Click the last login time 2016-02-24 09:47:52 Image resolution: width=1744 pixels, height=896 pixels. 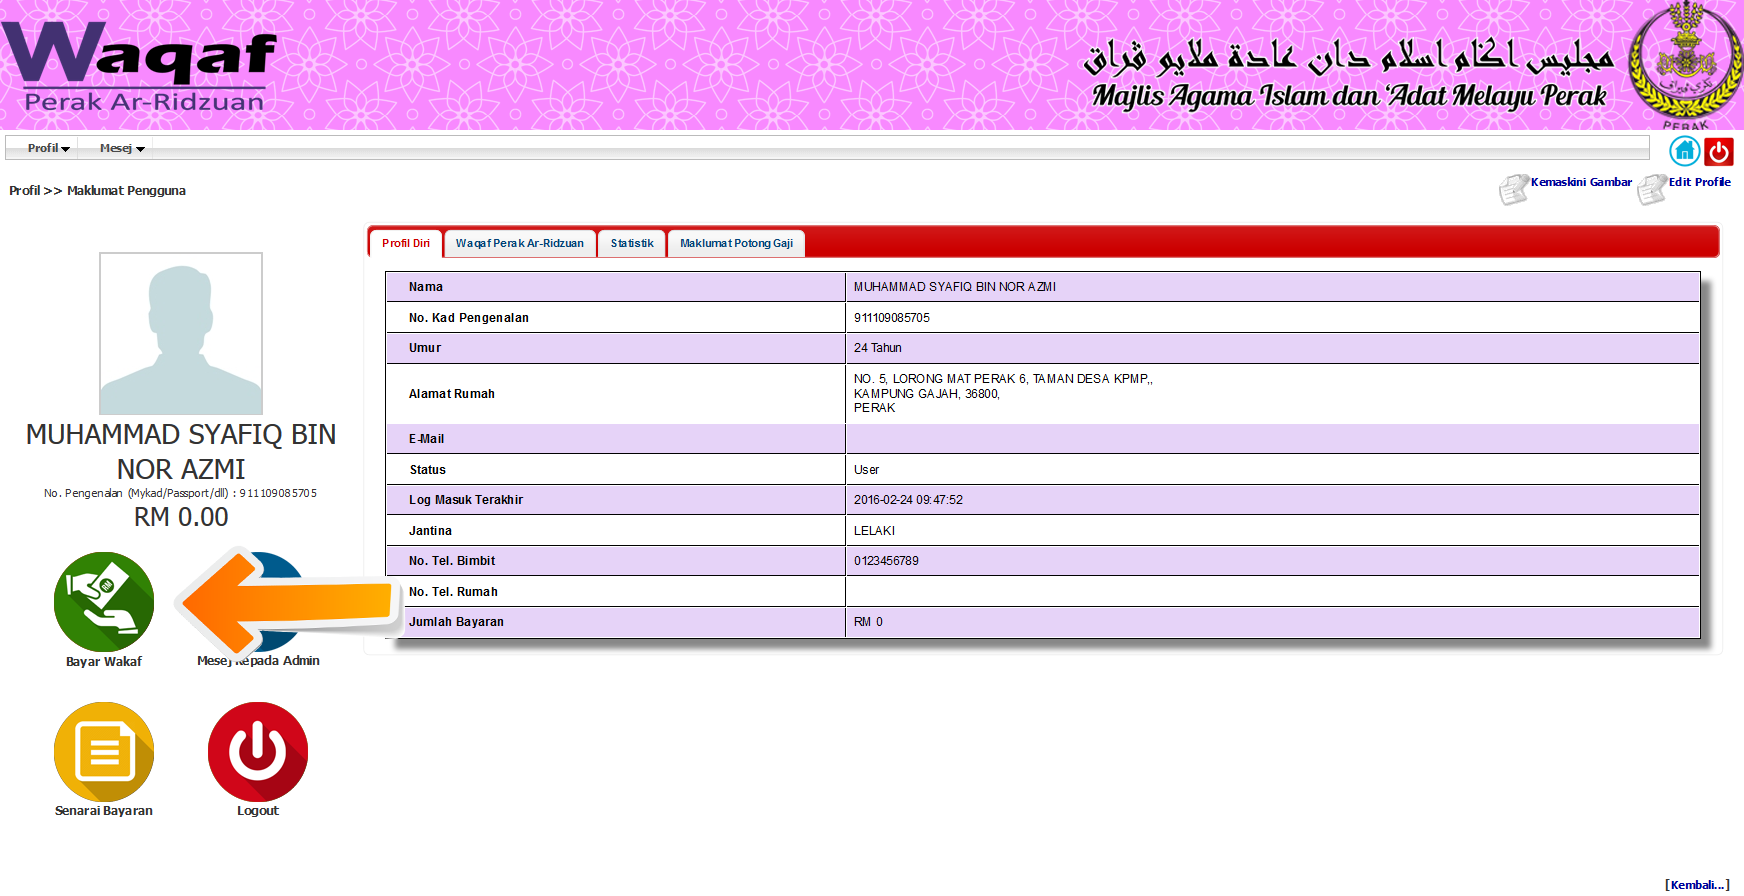(x=908, y=500)
